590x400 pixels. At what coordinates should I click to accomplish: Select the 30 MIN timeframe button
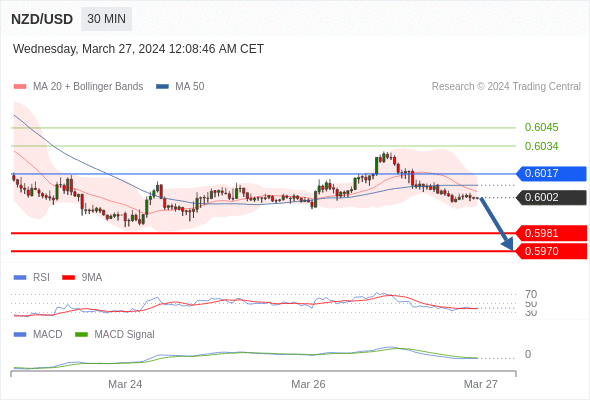[x=106, y=19]
